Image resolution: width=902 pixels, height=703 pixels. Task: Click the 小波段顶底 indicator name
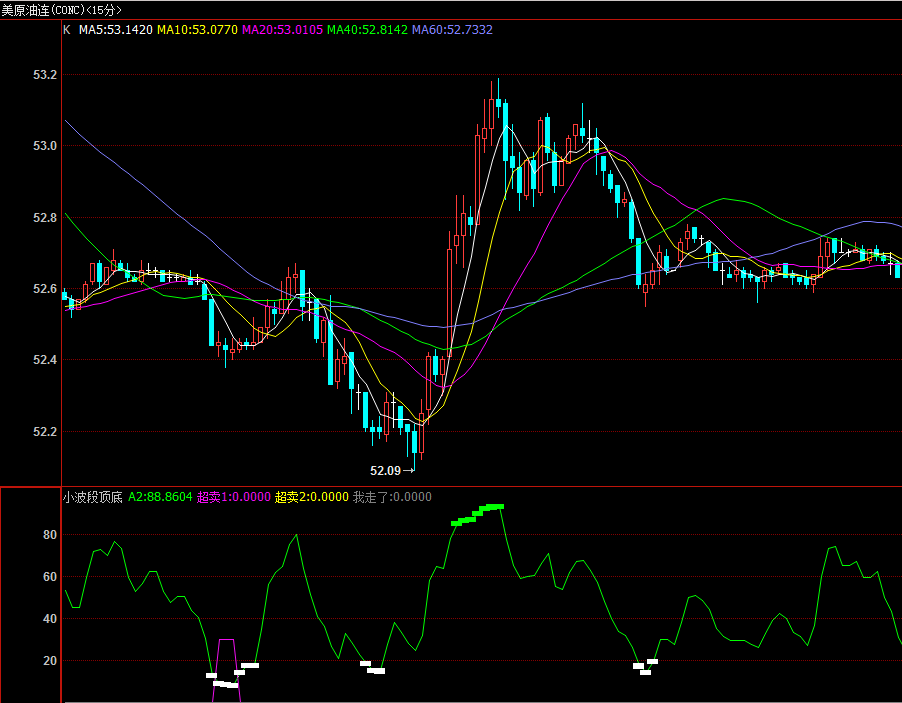point(93,497)
